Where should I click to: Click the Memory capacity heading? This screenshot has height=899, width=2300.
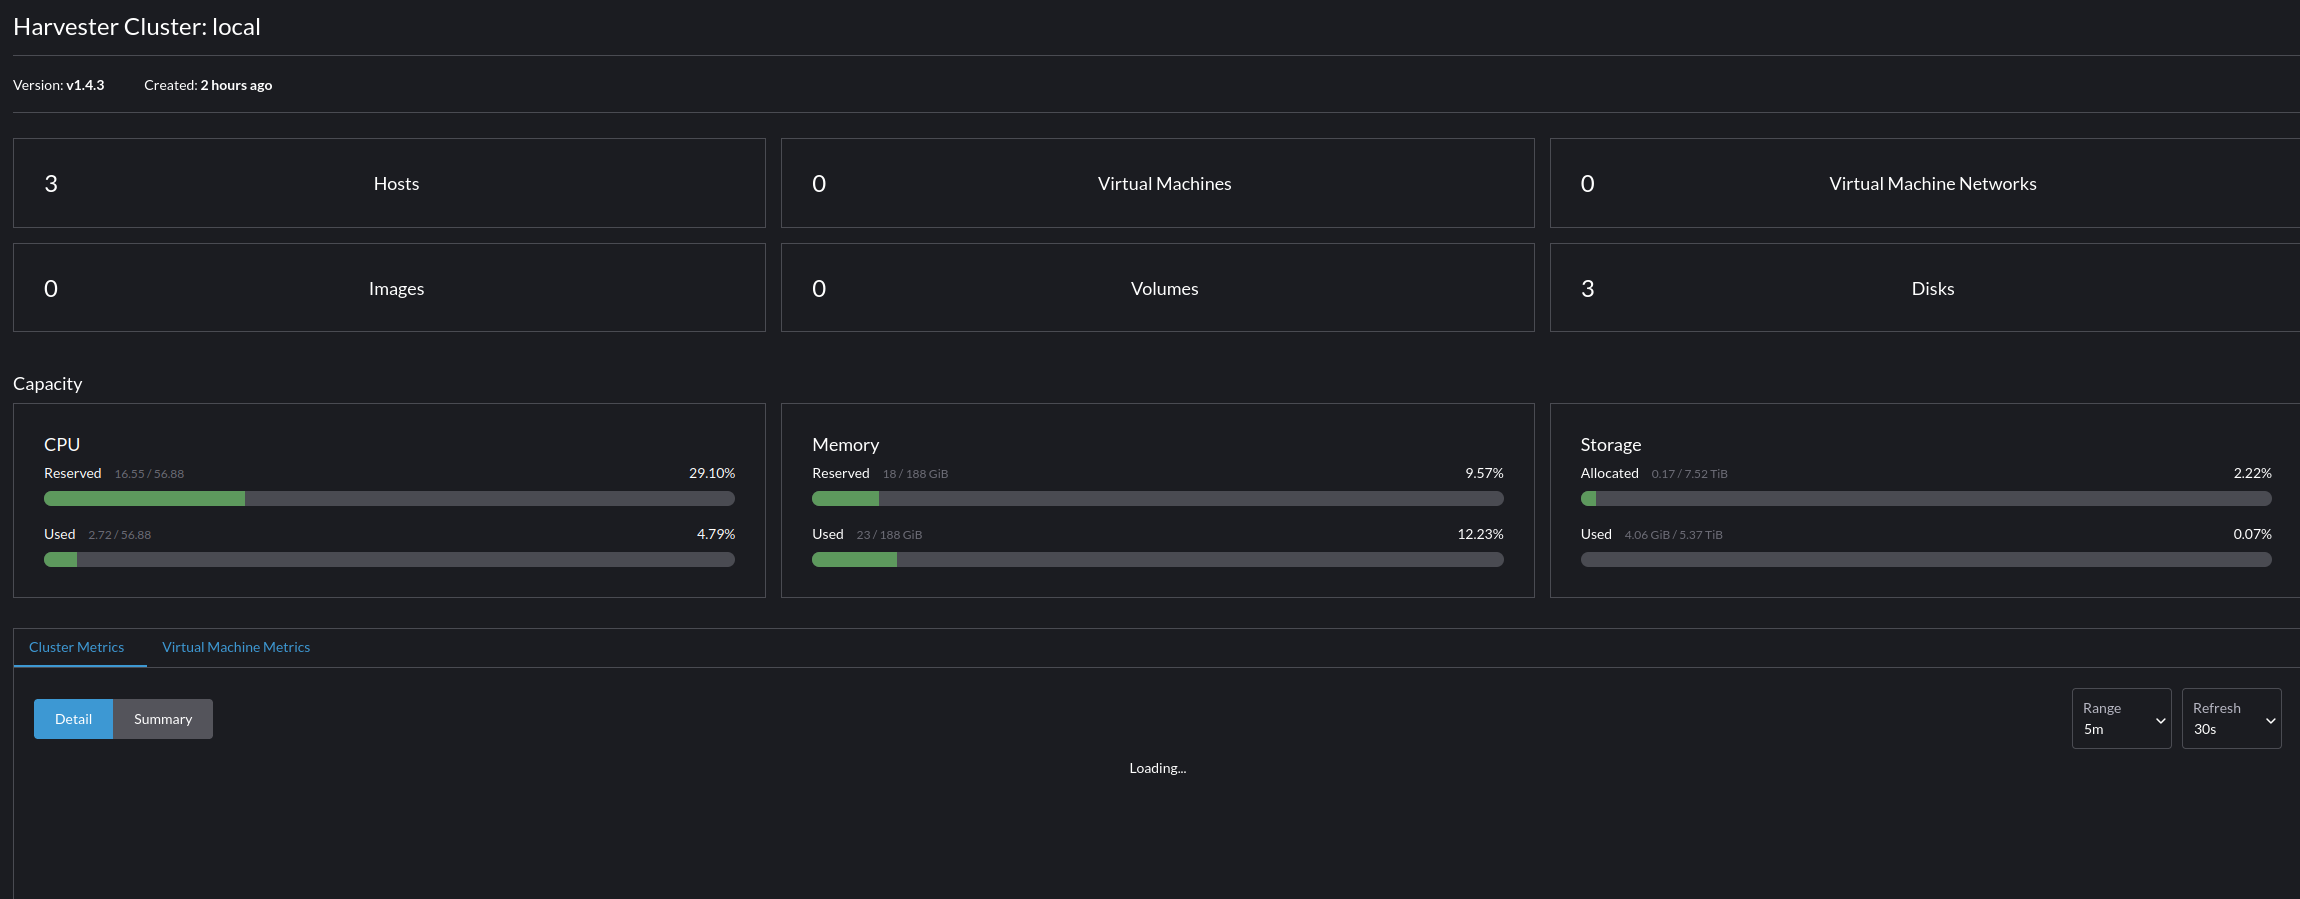pyautogui.click(x=846, y=444)
